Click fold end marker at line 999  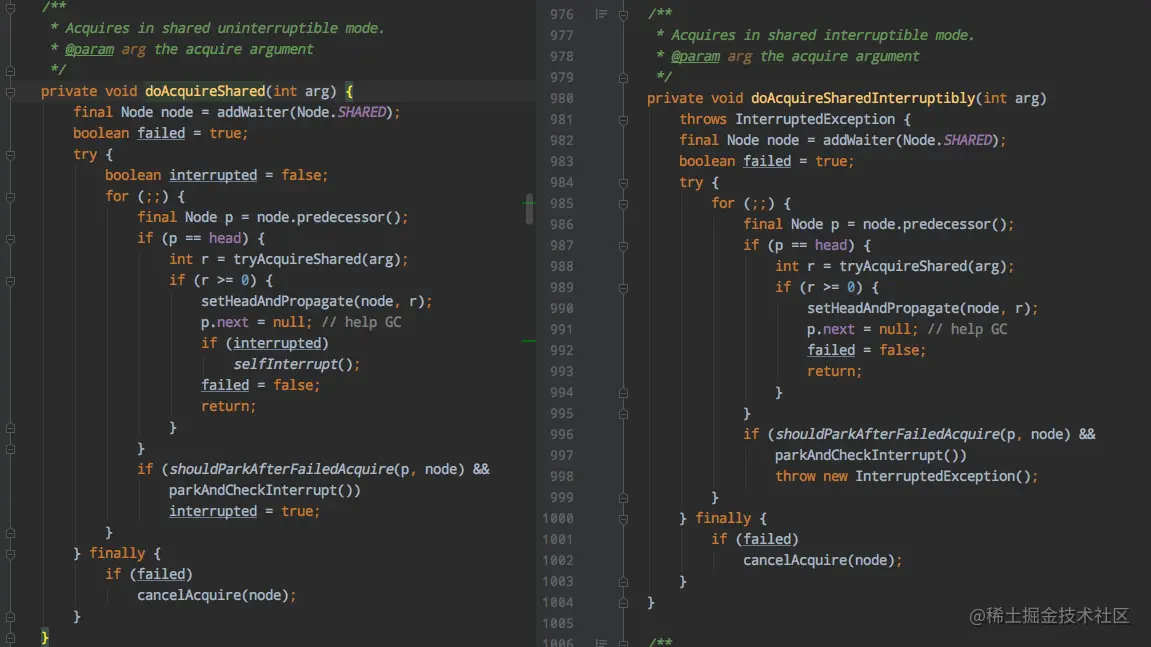click(x=623, y=498)
